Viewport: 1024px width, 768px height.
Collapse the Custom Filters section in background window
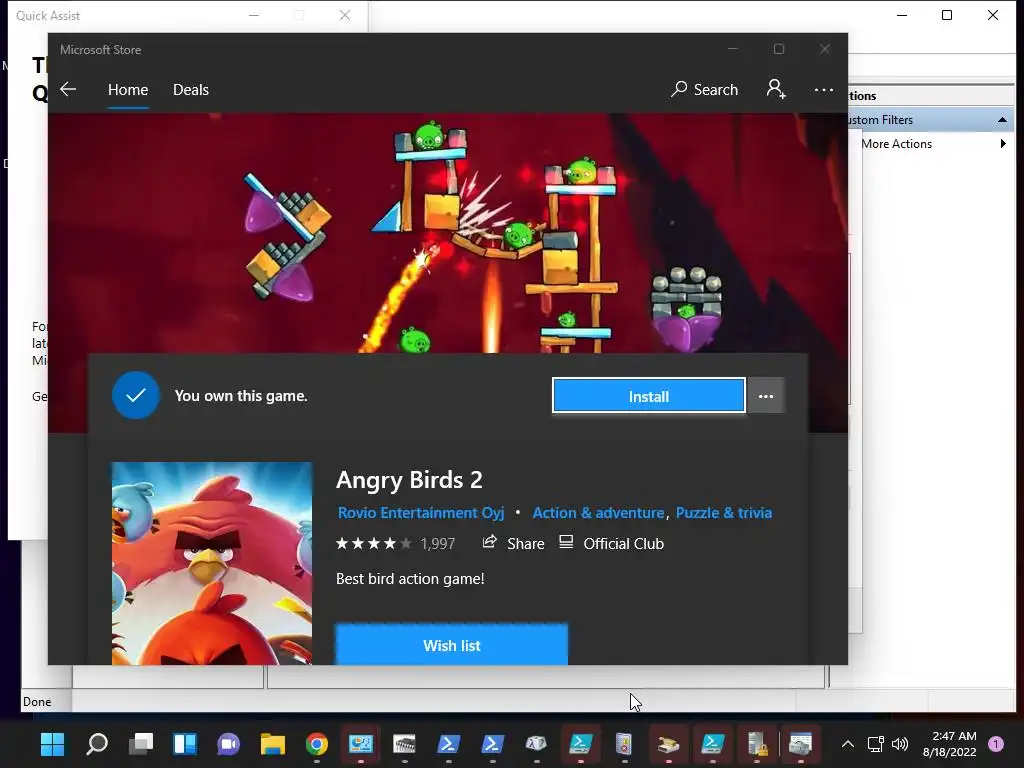[1002, 120]
